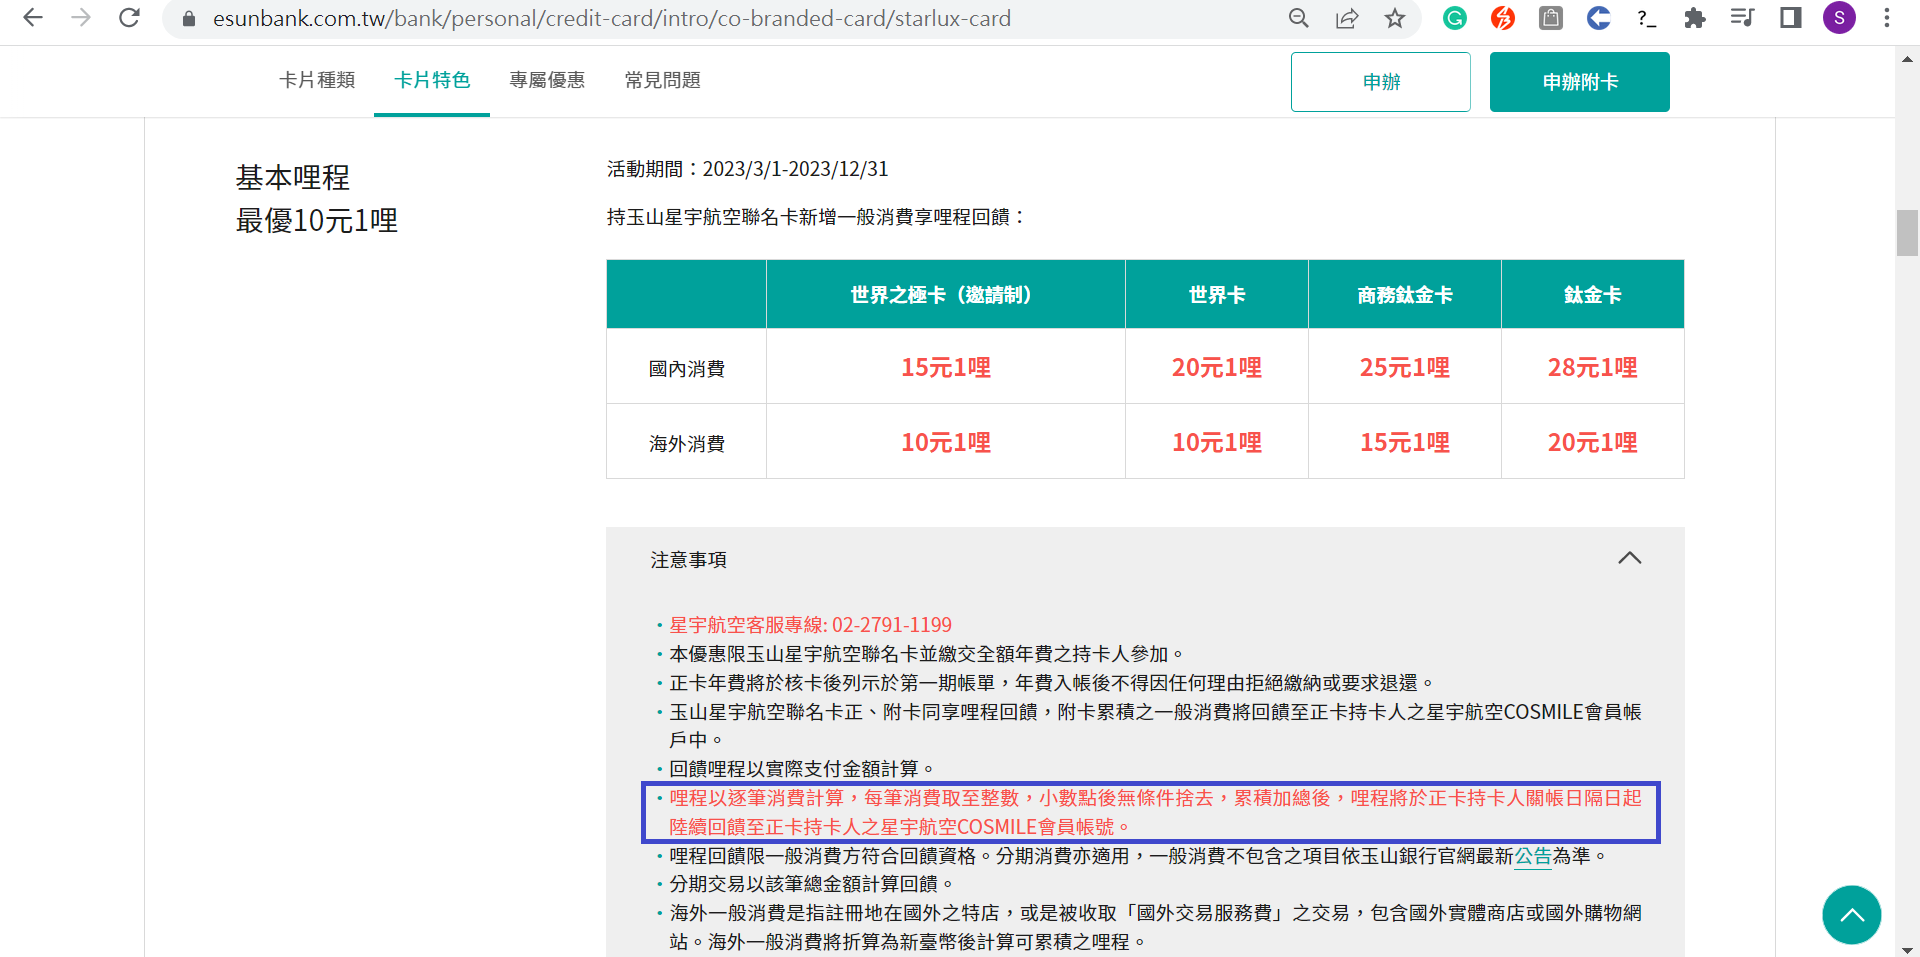The height and width of the screenshot is (957, 1920).
Task: Open the gray clipboard extension icon
Action: tap(1551, 18)
